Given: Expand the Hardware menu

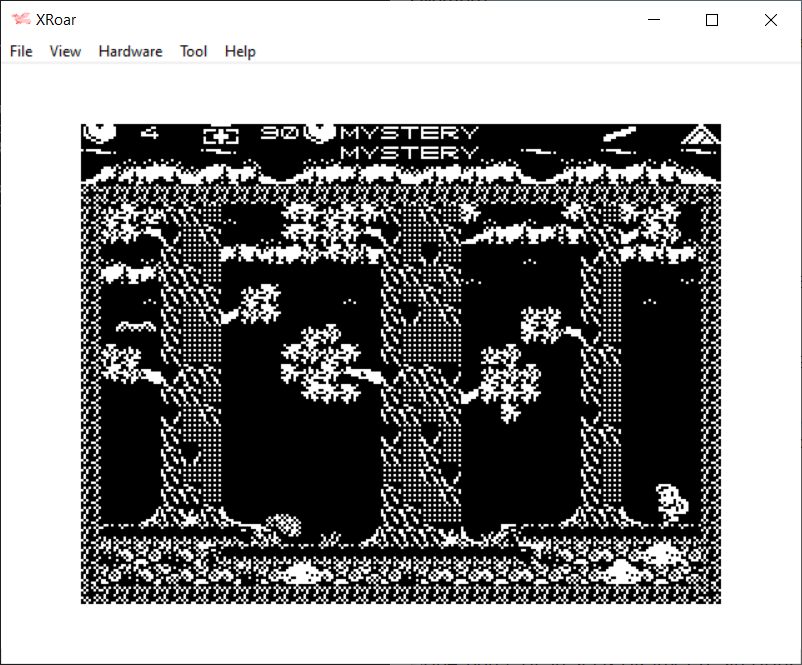Looking at the screenshot, I should tap(130, 51).
